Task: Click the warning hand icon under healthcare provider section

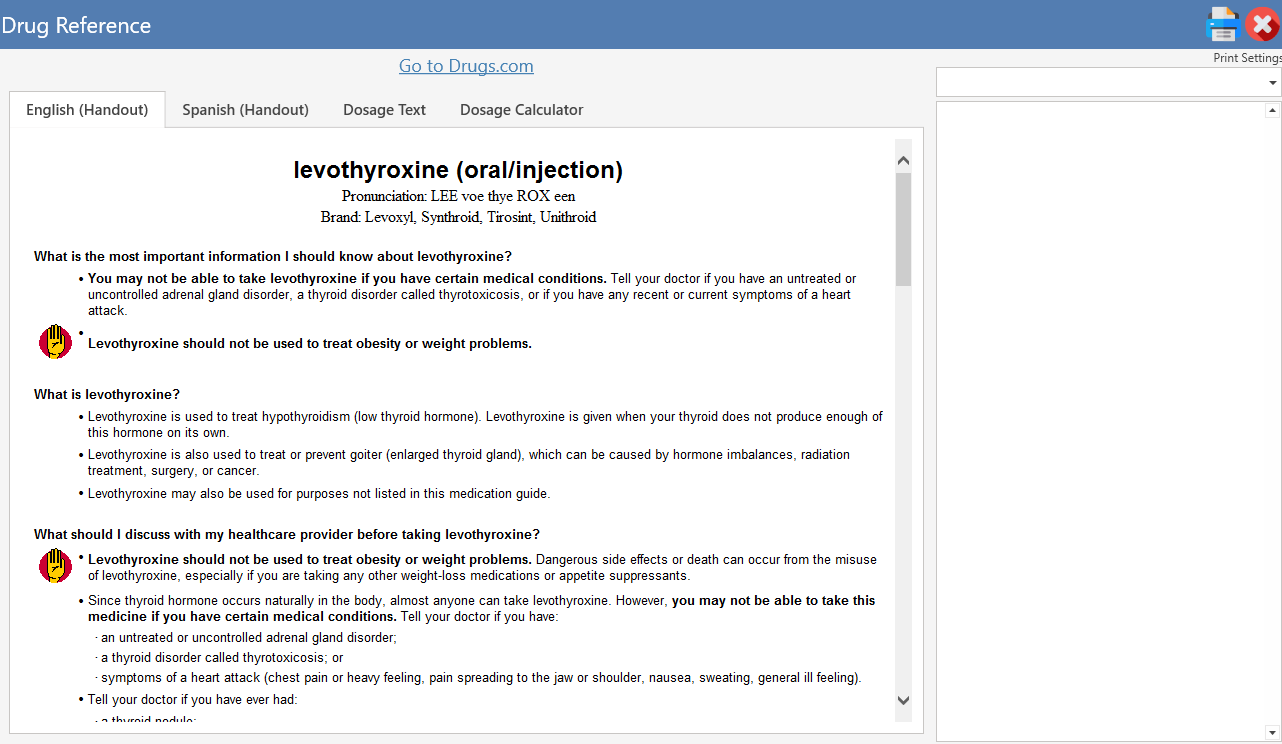Action: pyautogui.click(x=55, y=566)
